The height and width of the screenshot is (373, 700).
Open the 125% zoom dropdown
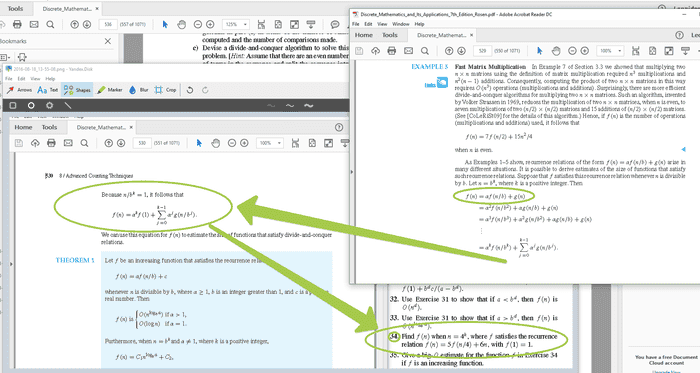[x=236, y=24]
